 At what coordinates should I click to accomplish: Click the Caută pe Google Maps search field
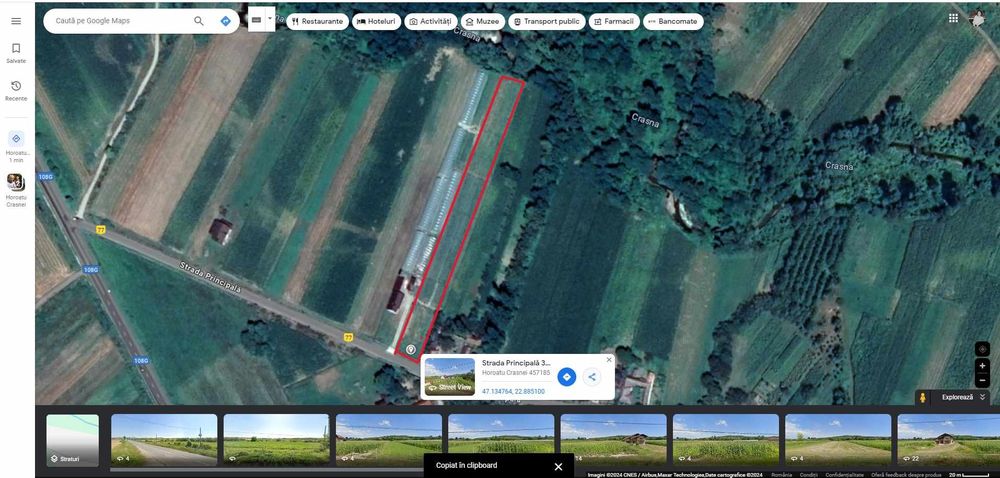click(x=121, y=21)
